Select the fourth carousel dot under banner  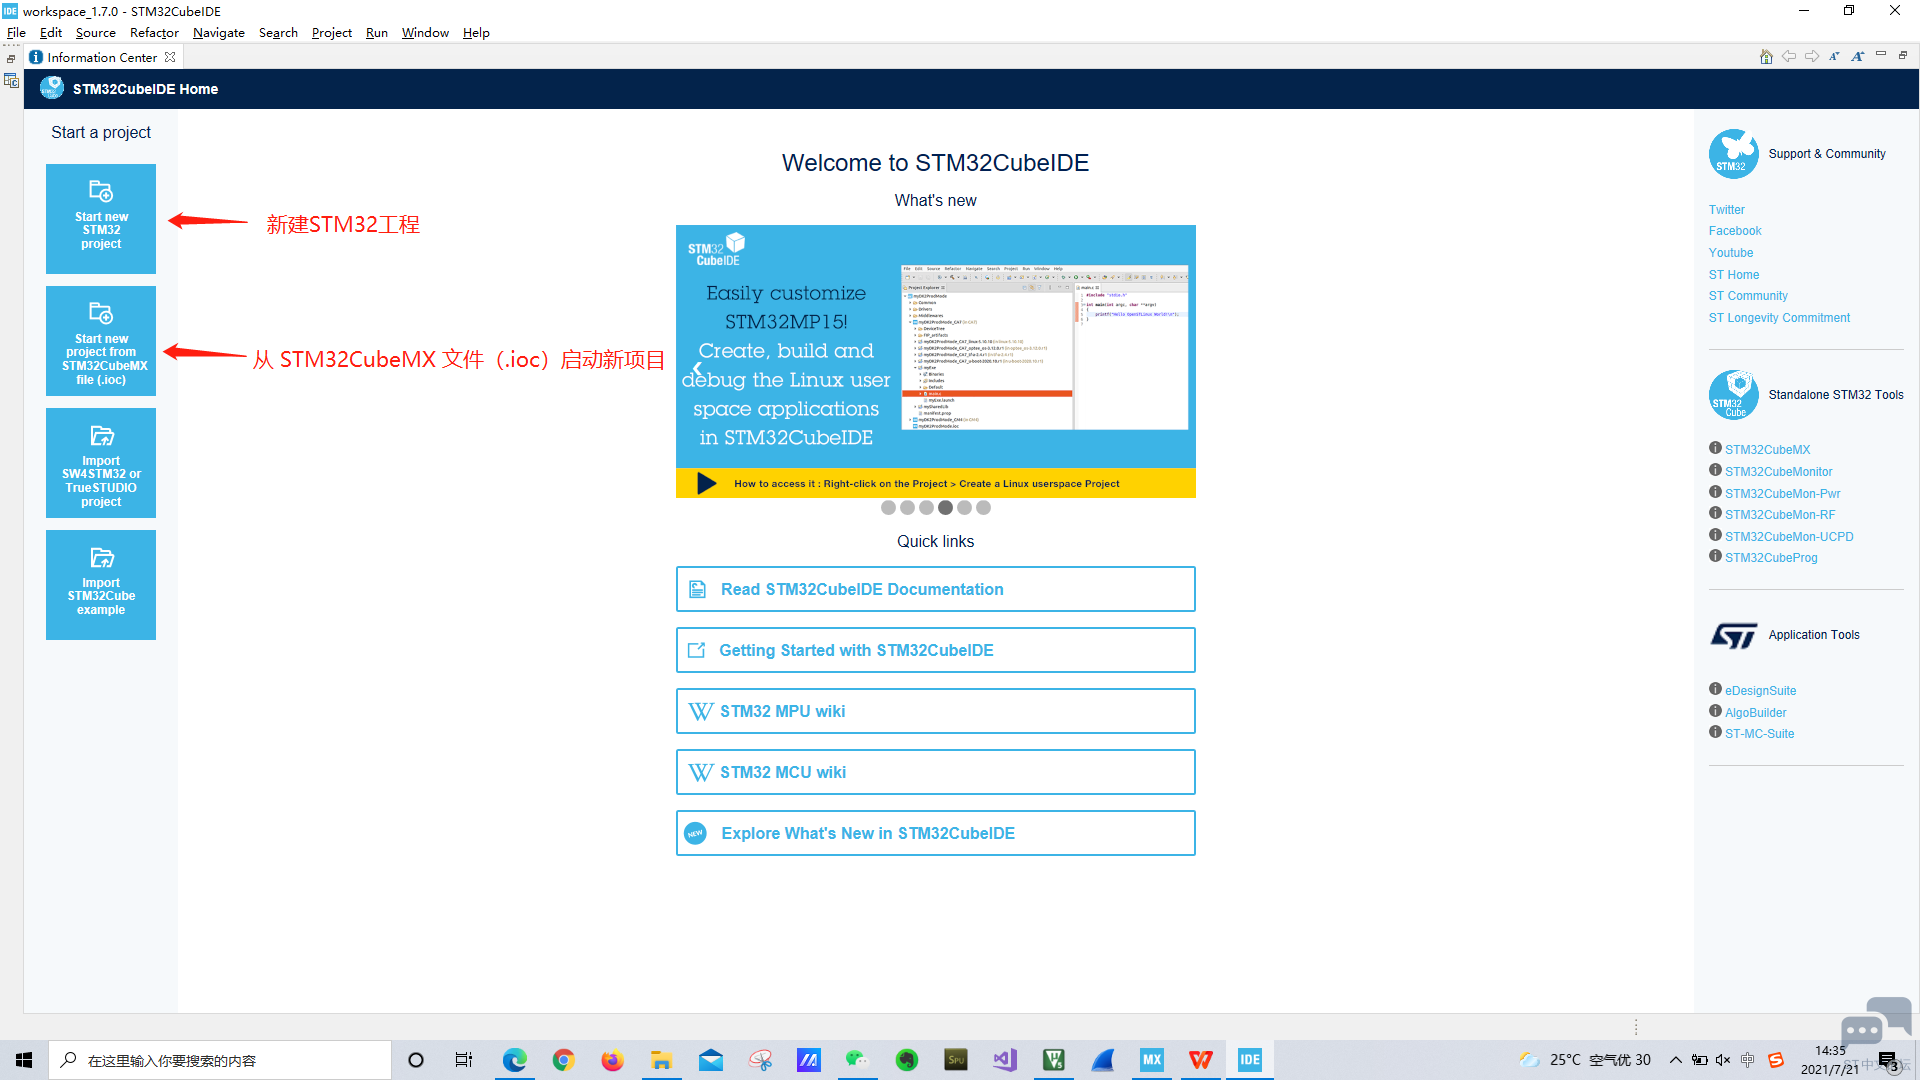click(x=945, y=508)
